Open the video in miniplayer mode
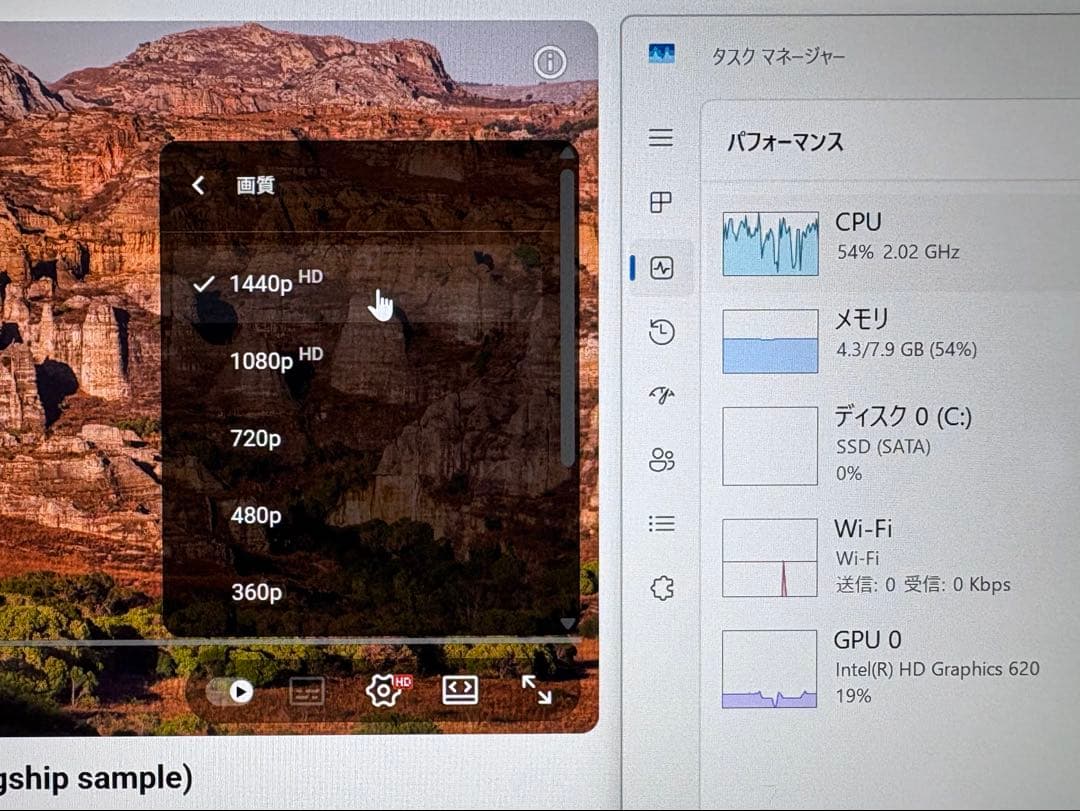This screenshot has width=1080, height=811. click(458, 690)
